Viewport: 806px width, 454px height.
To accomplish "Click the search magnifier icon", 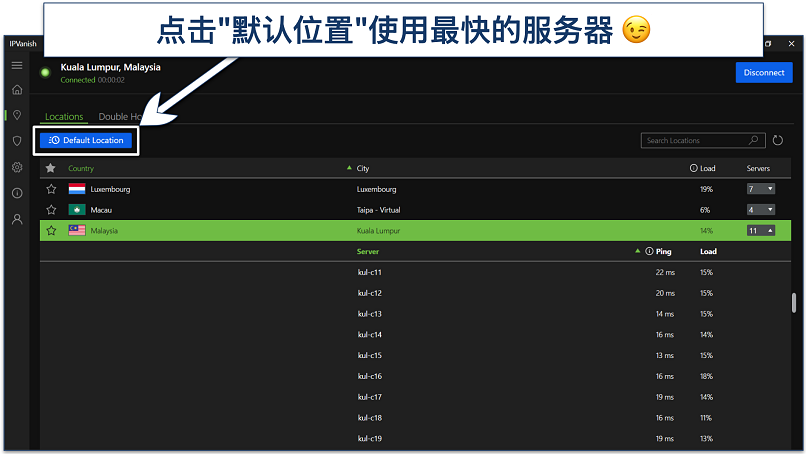I will pos(754,140).
